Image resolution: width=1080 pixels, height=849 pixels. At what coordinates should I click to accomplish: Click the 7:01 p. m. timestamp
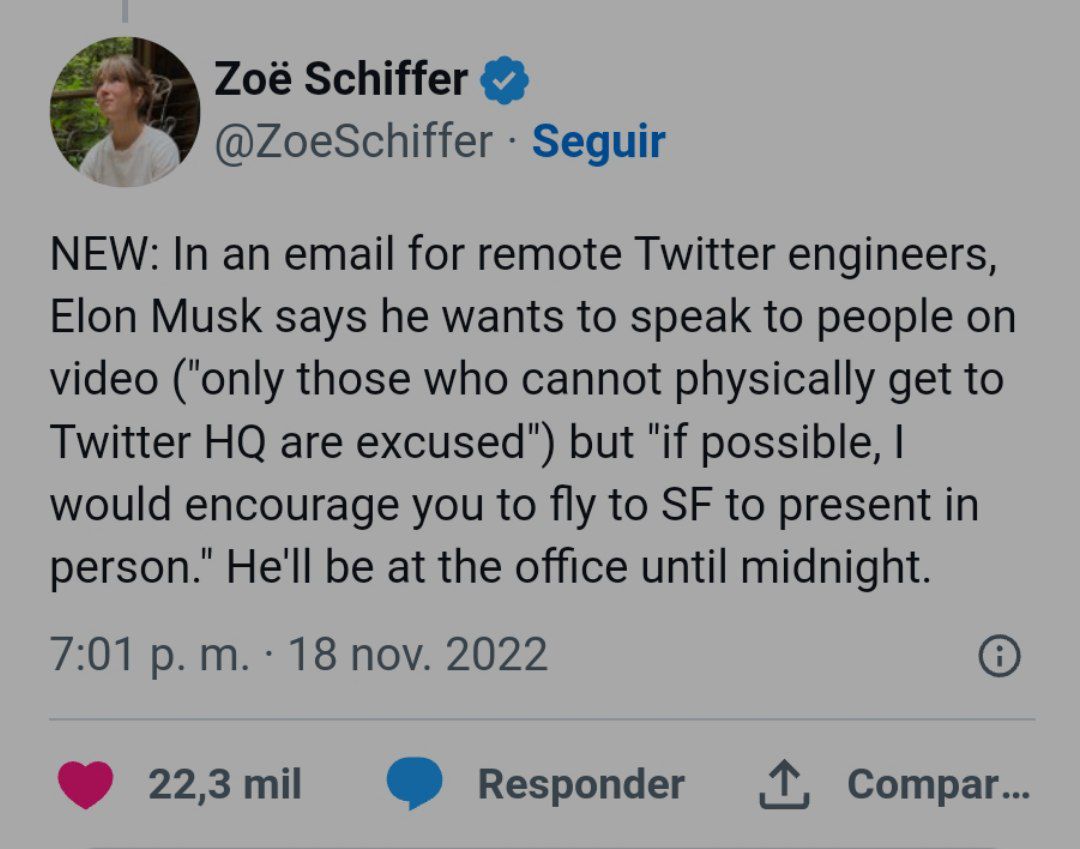point(149,654)
